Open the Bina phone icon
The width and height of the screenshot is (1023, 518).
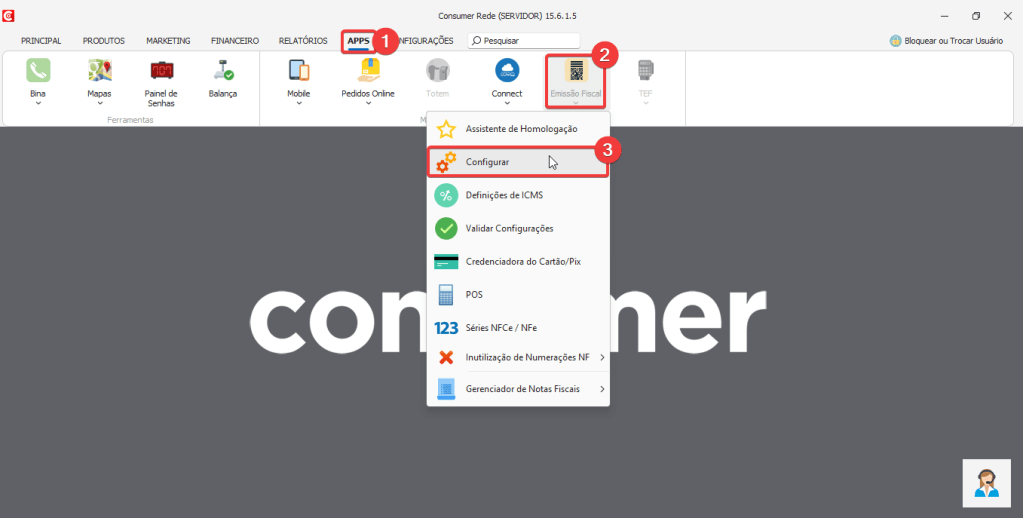click(38, 70)
